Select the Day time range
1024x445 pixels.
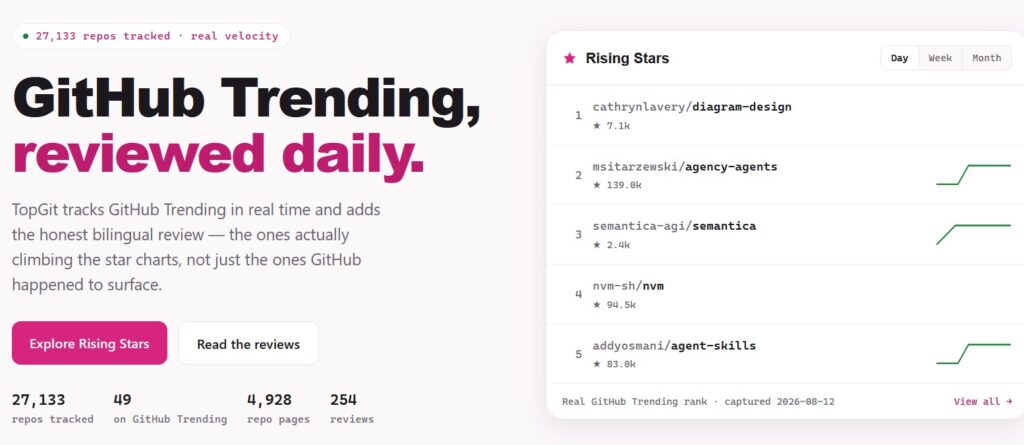tap(899, 58)
